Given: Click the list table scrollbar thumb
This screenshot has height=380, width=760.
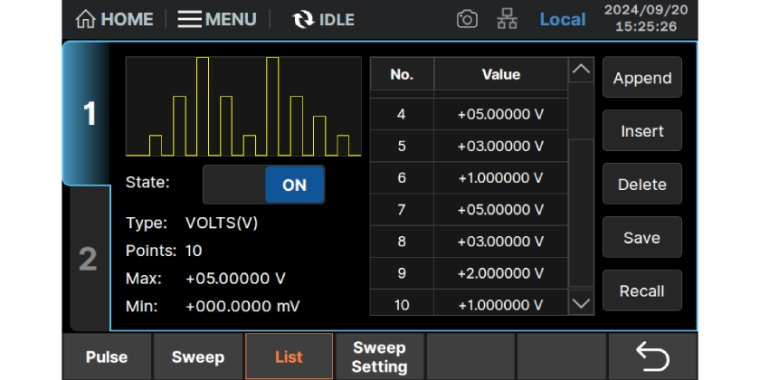Looking at the screenshot, I should (x=581, y=213).
